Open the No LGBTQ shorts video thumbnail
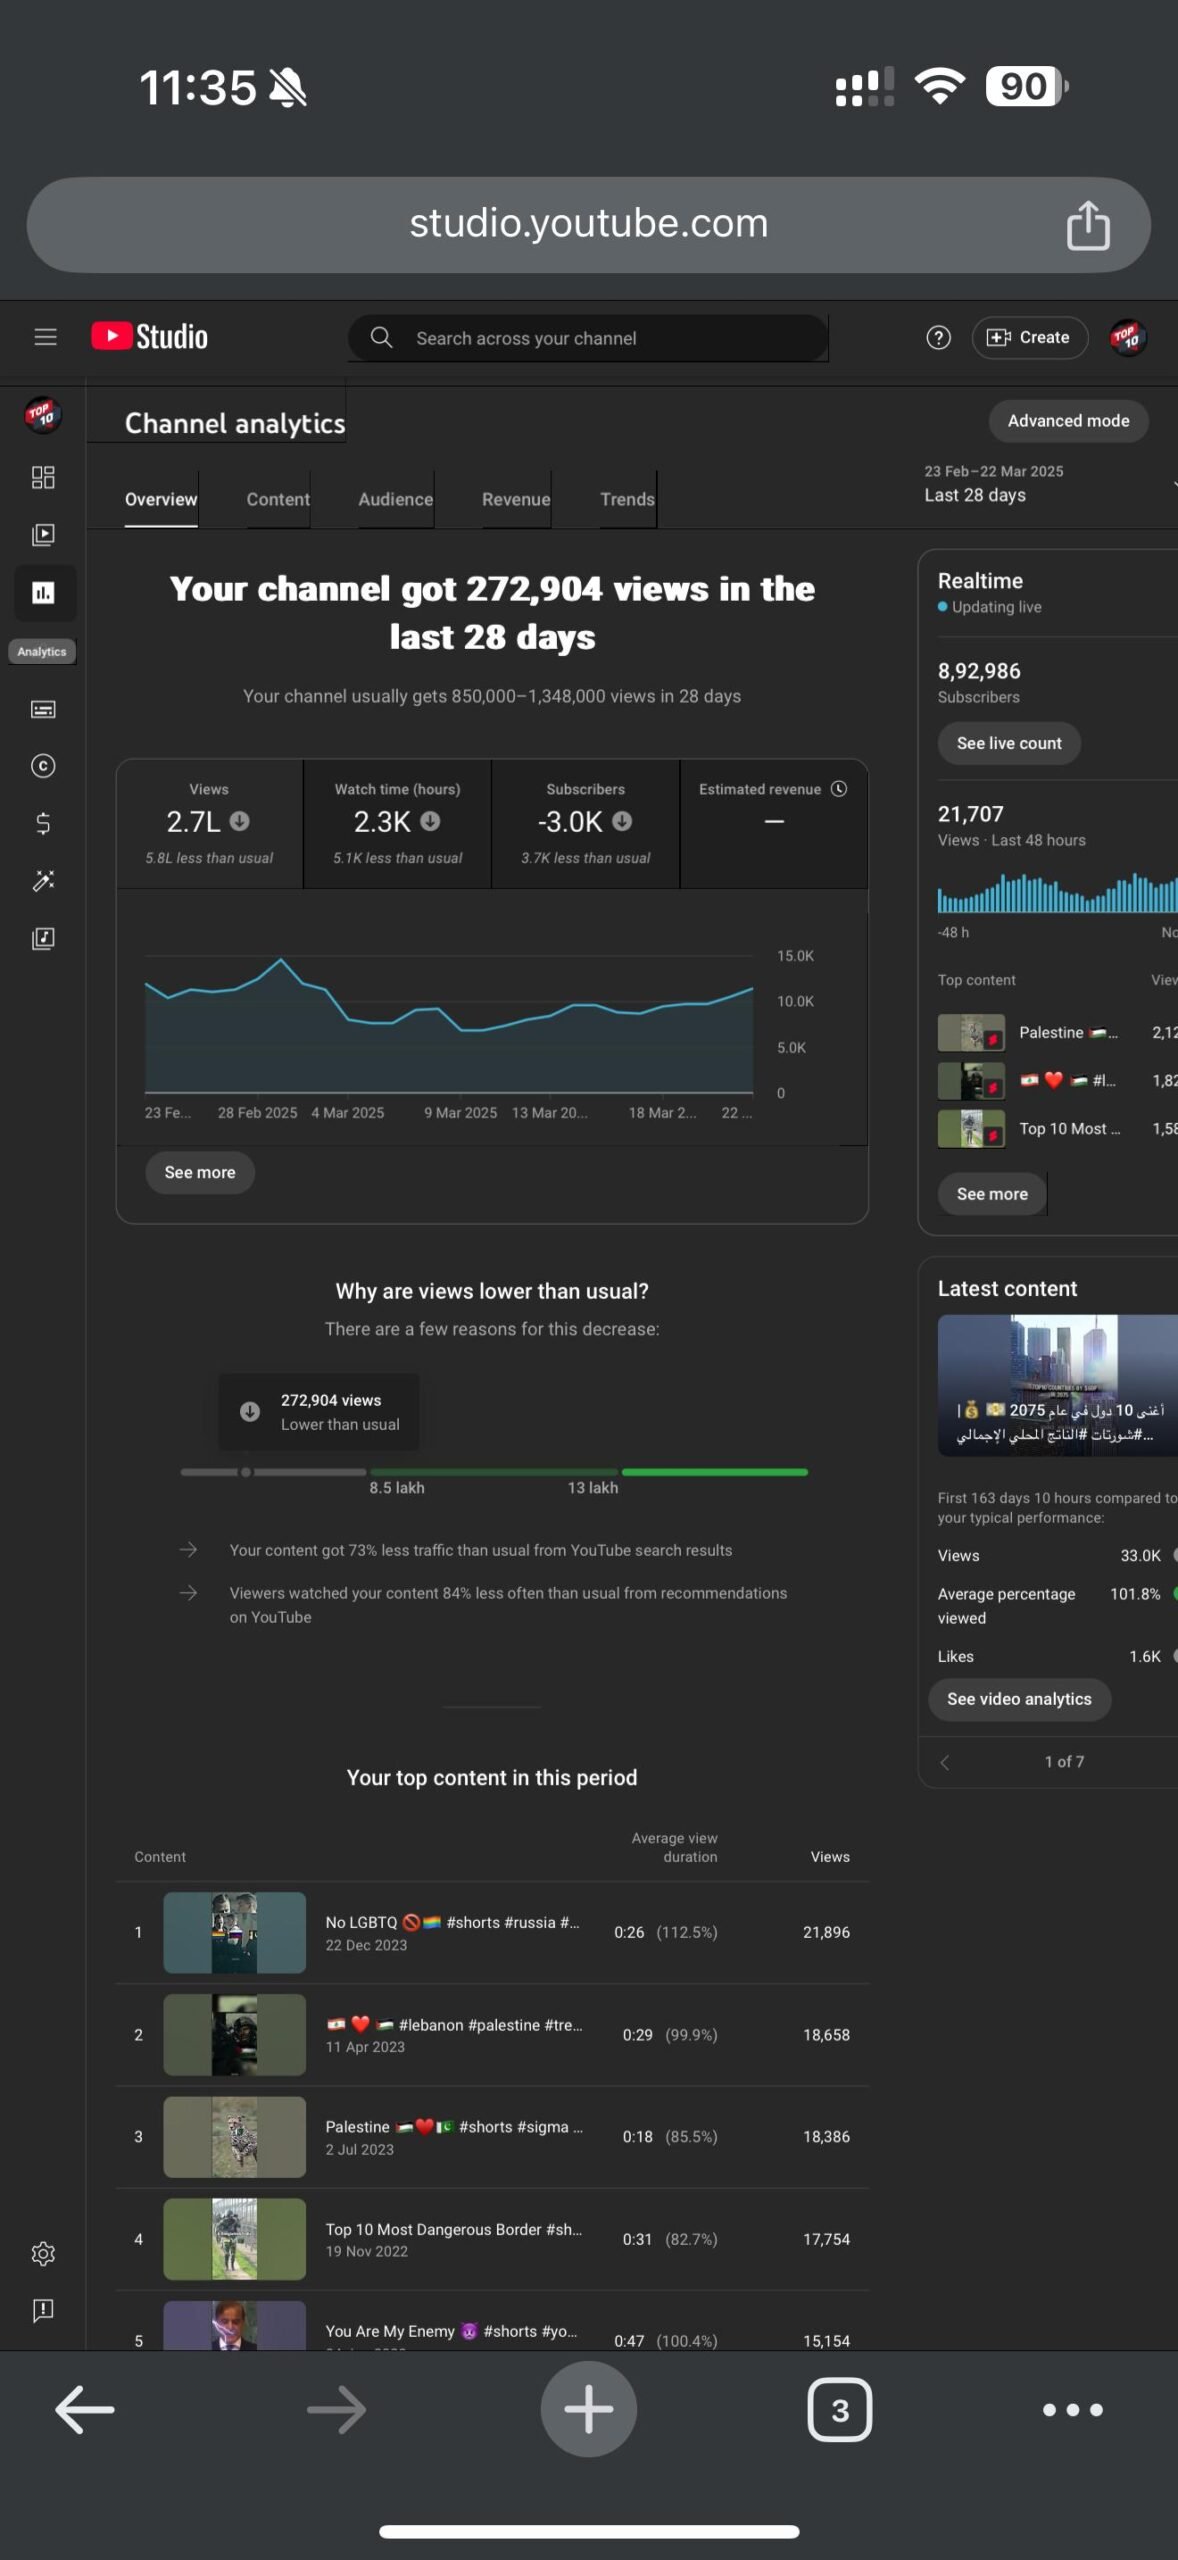The height and width of the screenshot is (2560, 1178). click(235, 1932)
